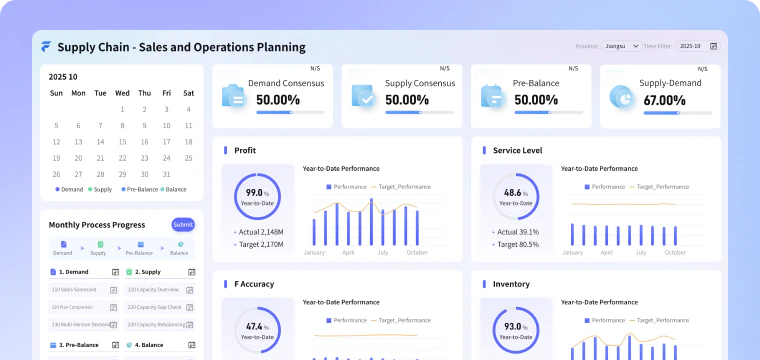
Task: Open 220 Capacity Gap Check item
Action: coord(160,307)
